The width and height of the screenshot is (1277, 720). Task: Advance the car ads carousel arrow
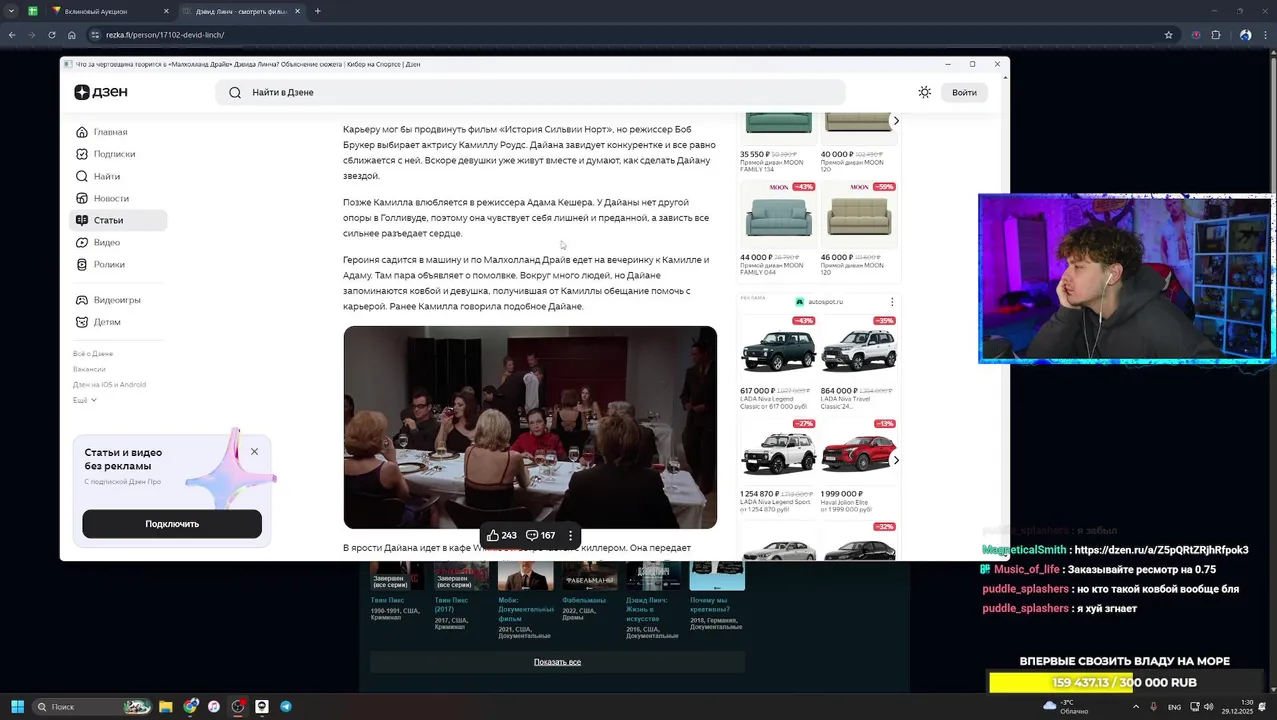[x=896, y=460]
